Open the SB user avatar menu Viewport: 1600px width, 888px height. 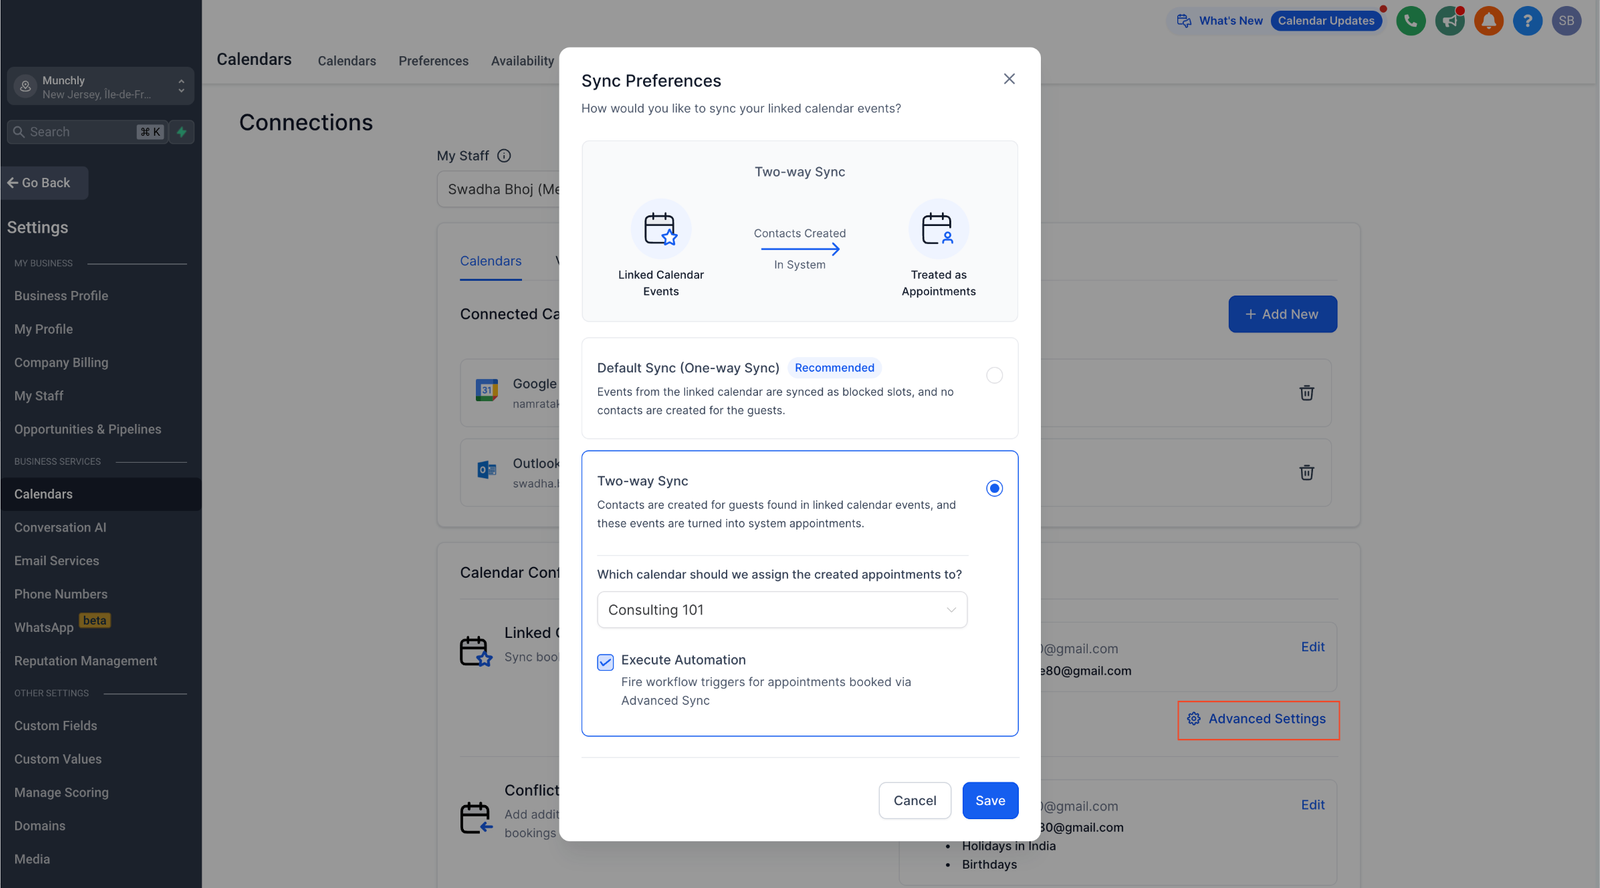1566,21
